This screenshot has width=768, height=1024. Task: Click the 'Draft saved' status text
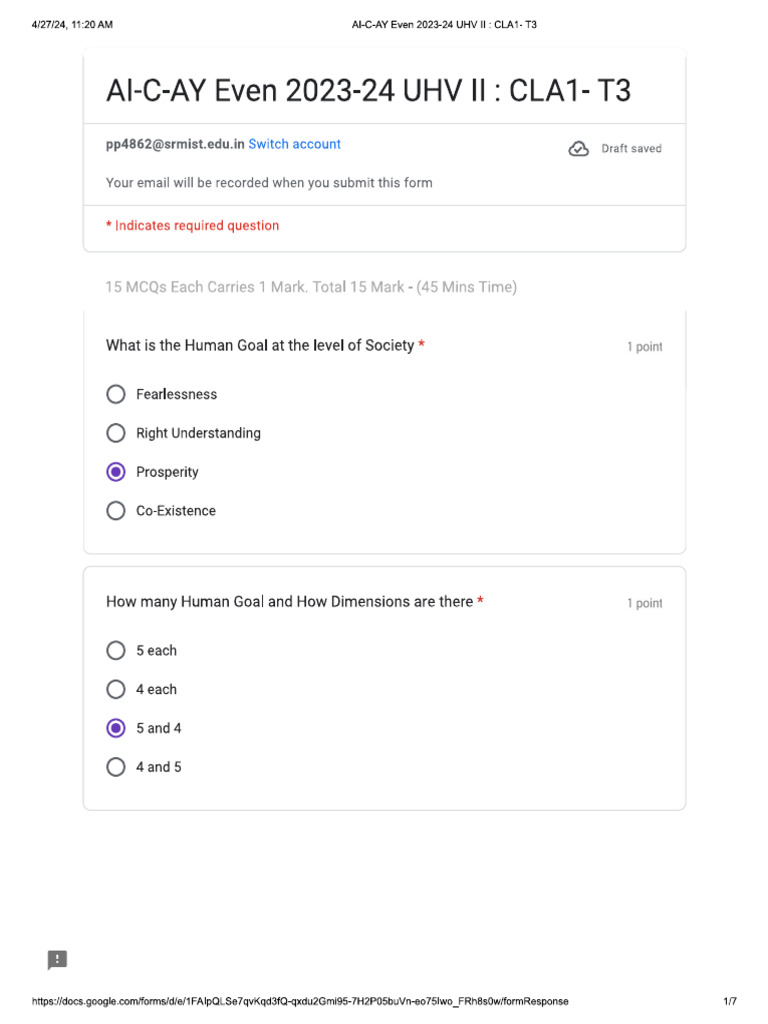(x=631, y=149)
